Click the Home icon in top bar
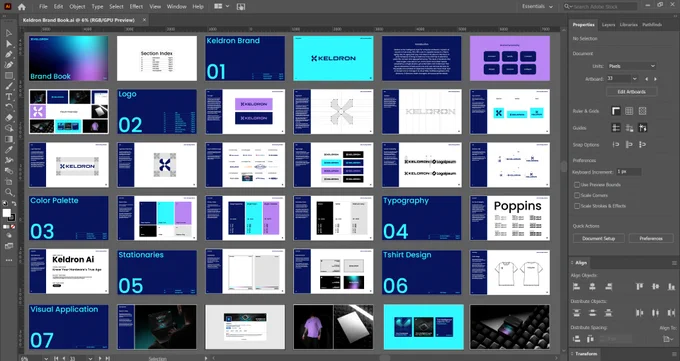Image resolution: width=680 pixels, height=361 pixels. click(x=22, y=7)
